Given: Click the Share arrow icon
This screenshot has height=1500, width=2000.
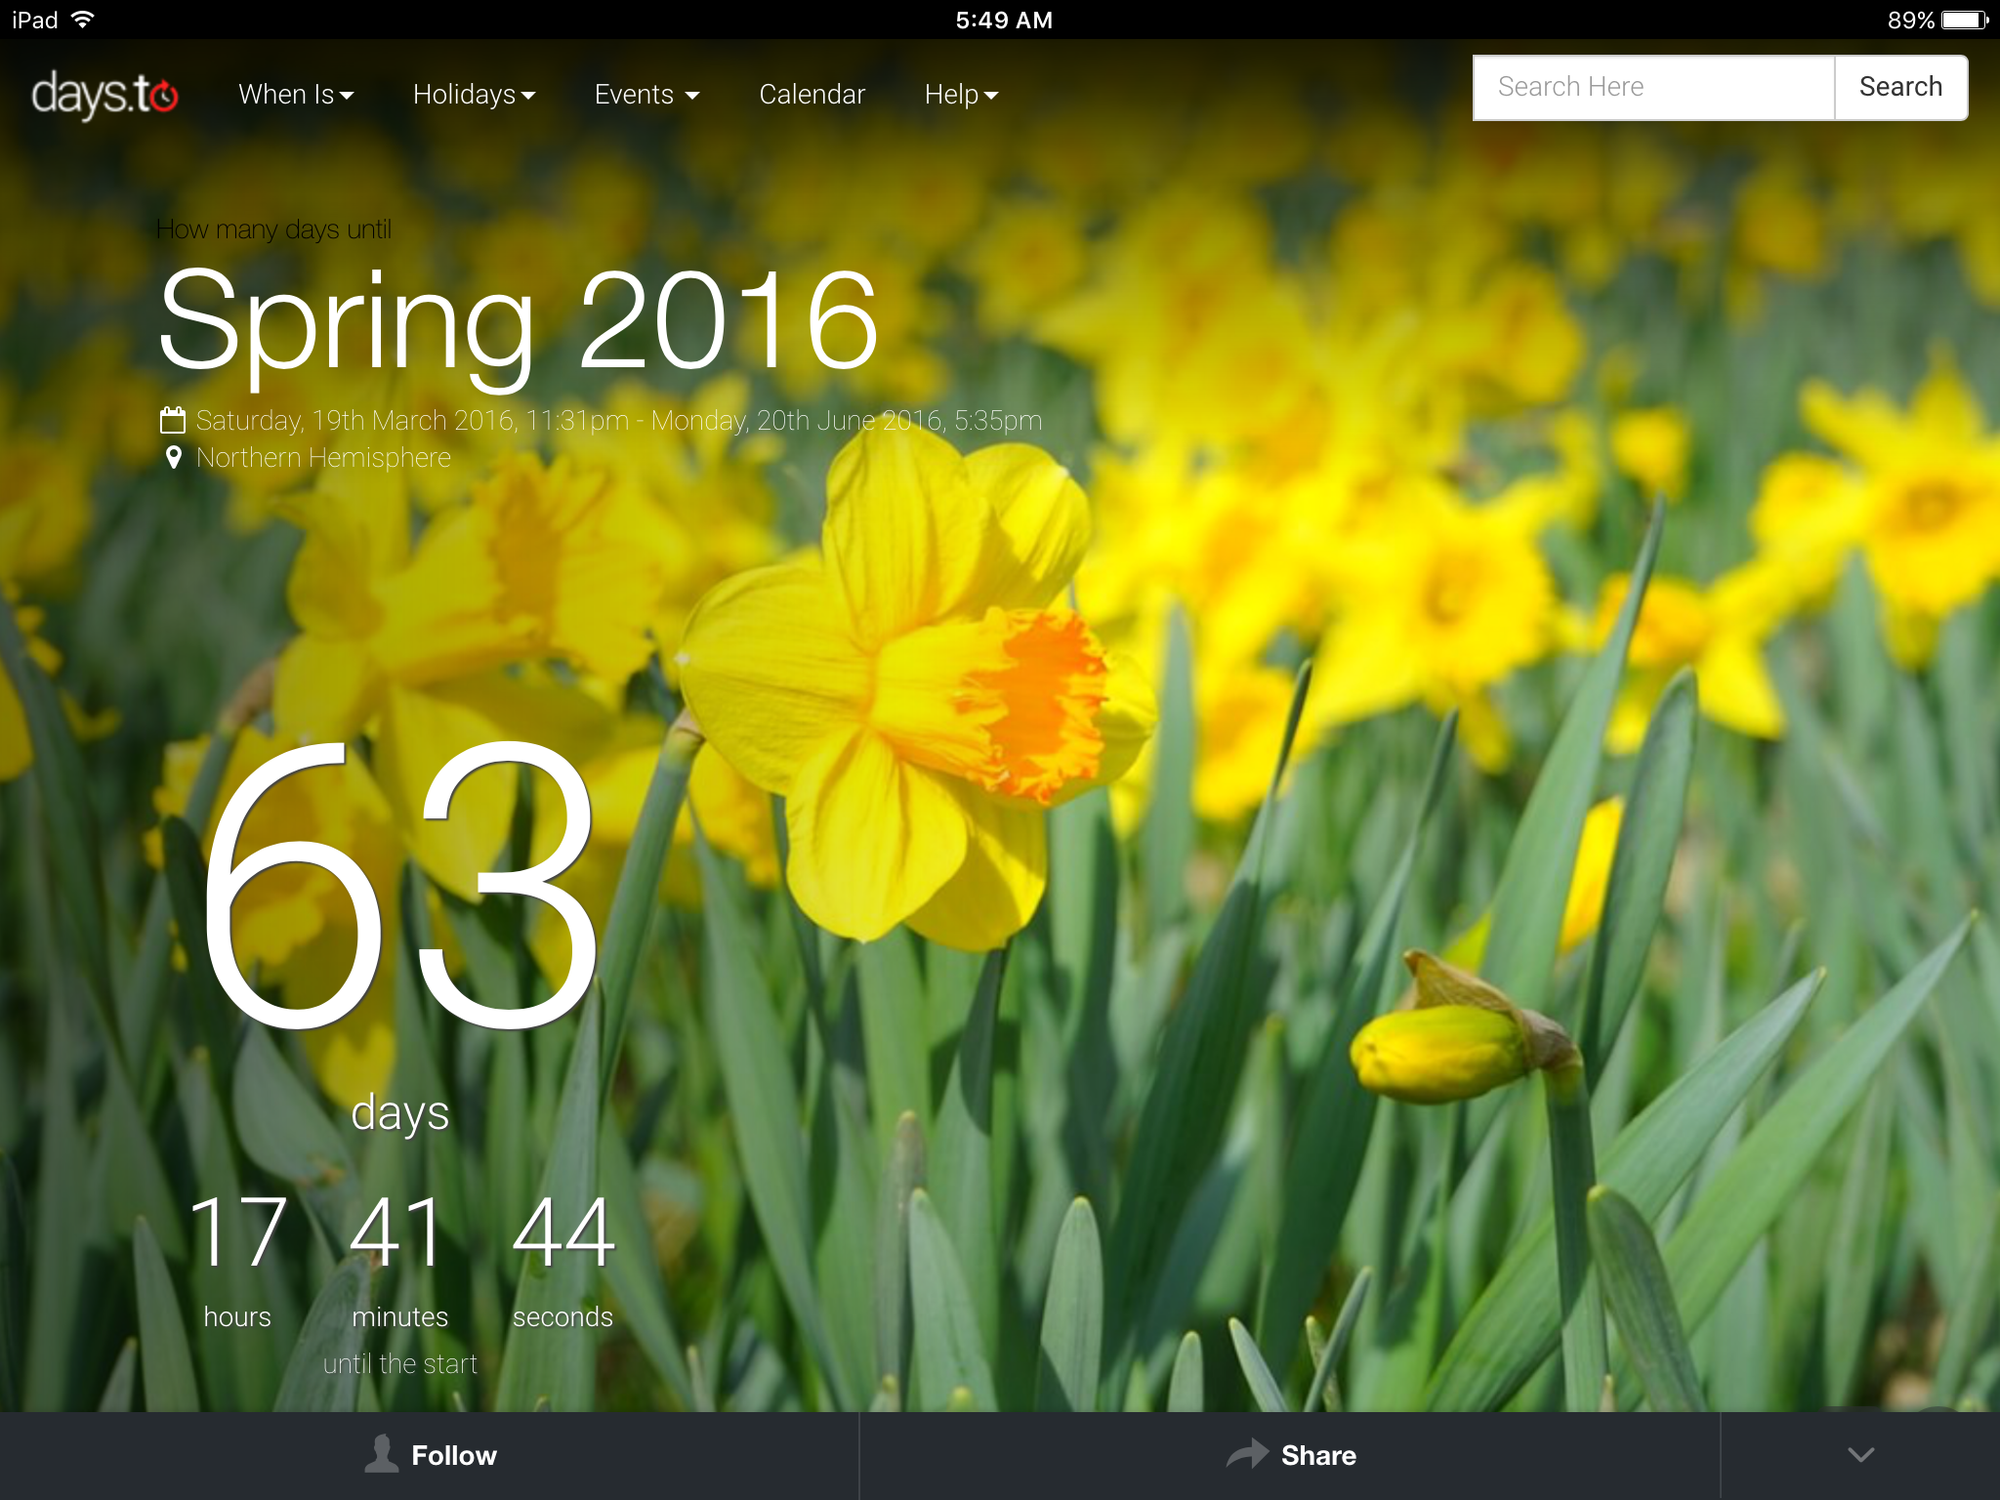Looking at the screenshot, I should (1247, 1454).
